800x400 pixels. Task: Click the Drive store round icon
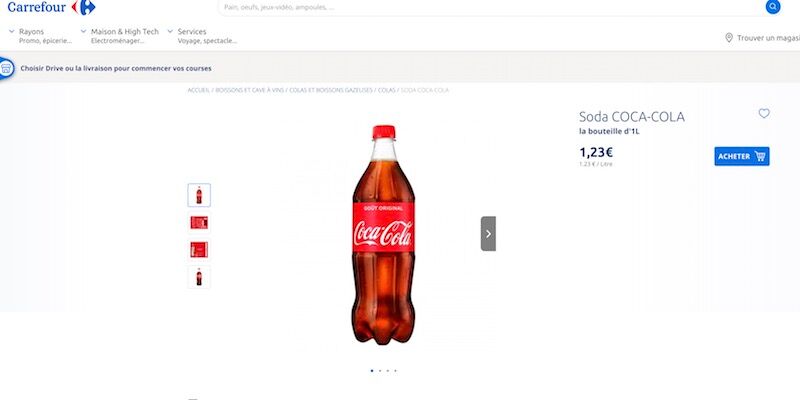click(x=6, y=68)
